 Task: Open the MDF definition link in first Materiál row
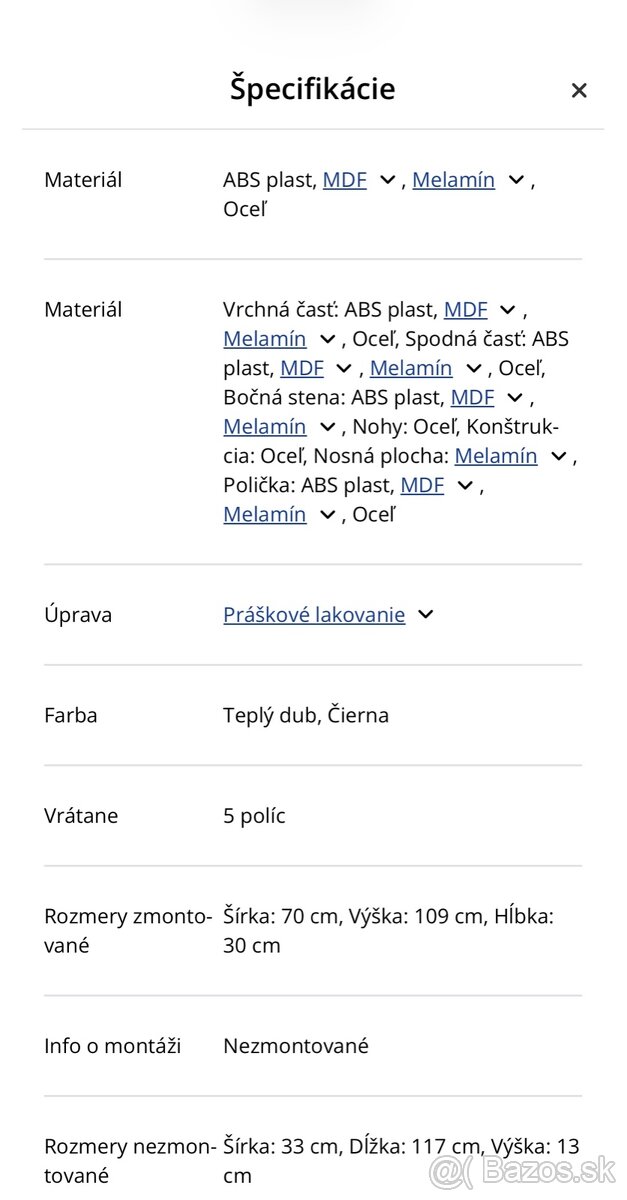[344, 180]
